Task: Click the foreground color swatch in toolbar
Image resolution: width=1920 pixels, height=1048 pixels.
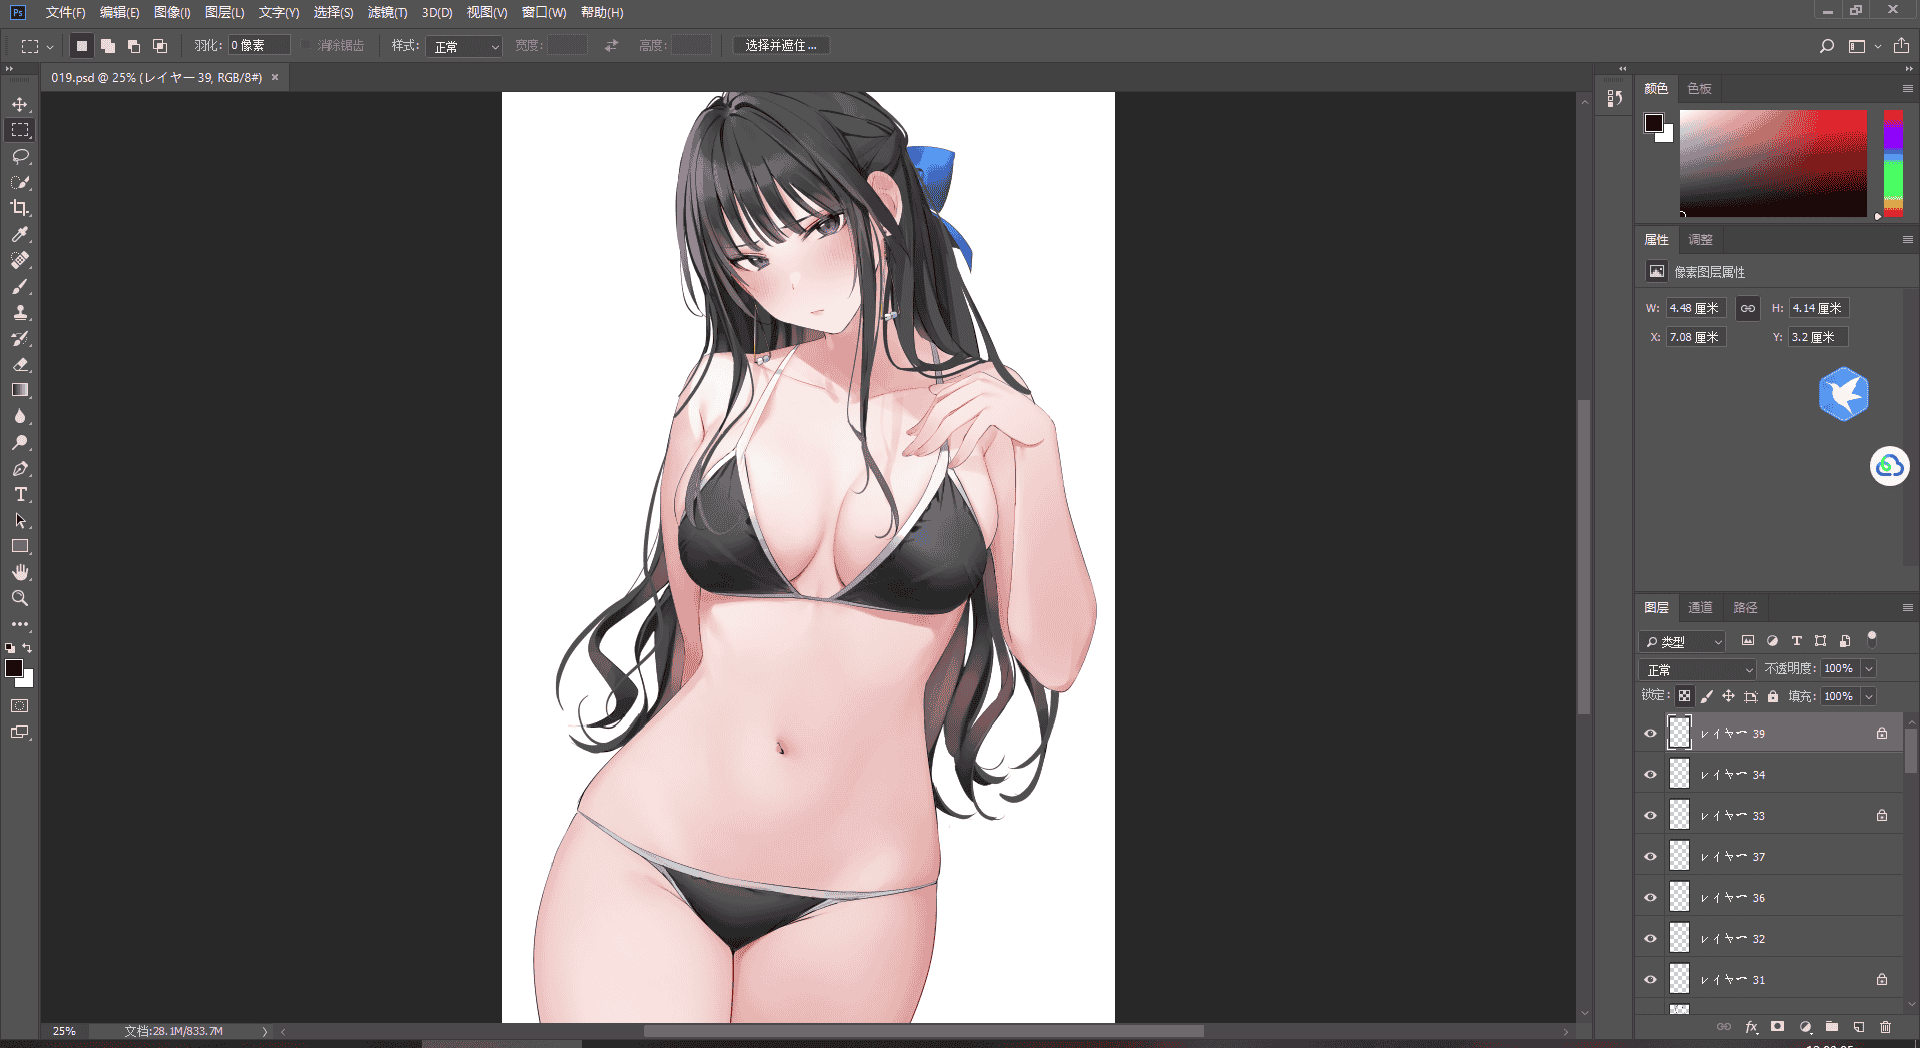Action: click(x=14, y=668)
